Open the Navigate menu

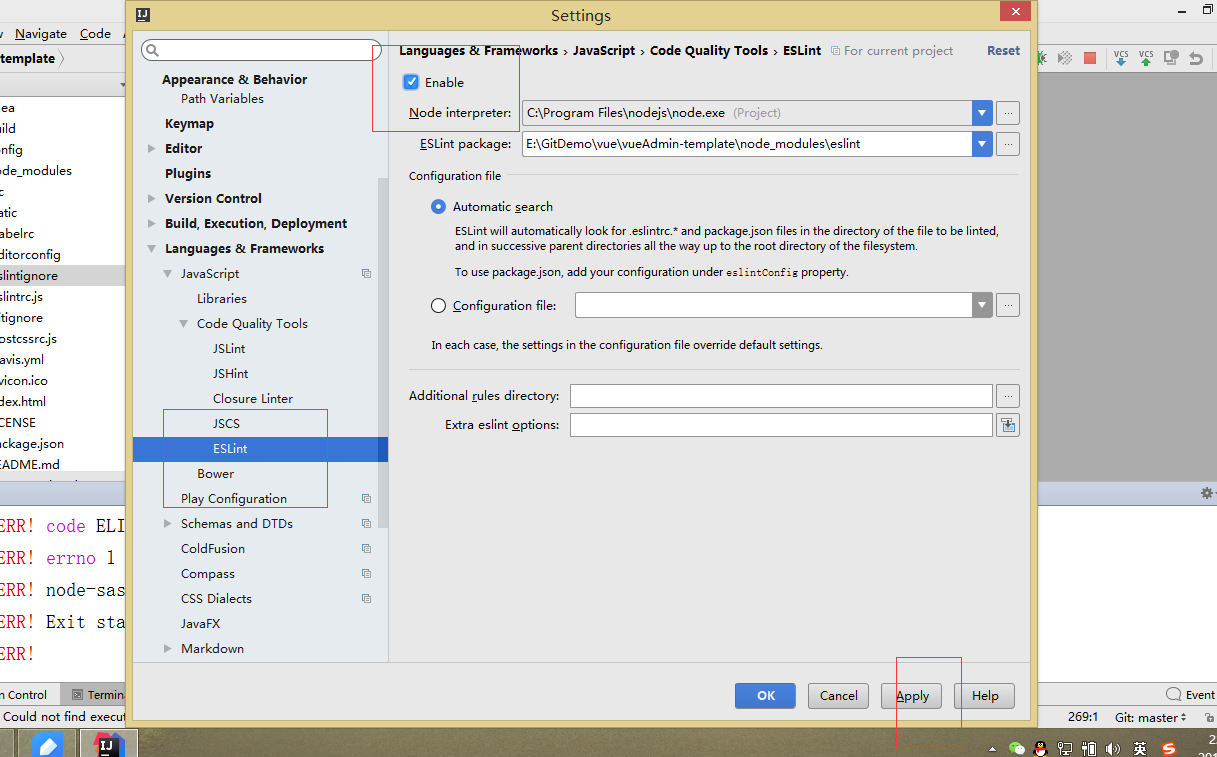tap(41, 33)
